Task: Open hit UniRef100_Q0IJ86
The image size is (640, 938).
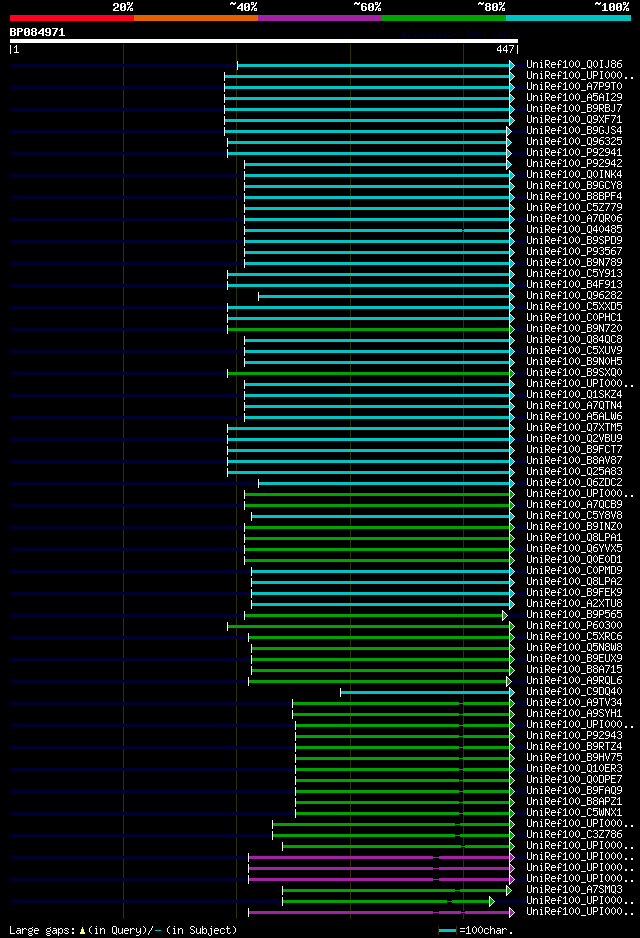Action: [x=574, y=64]
